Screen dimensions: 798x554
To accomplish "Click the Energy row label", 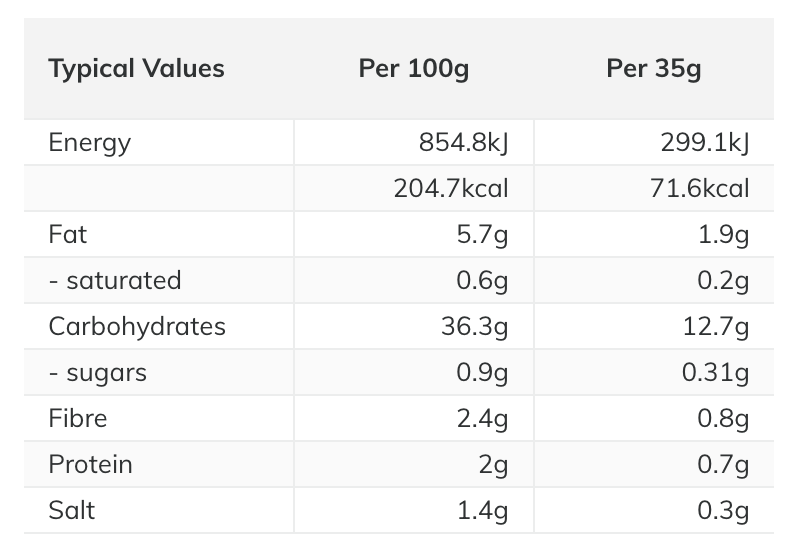I will point(90,142).
